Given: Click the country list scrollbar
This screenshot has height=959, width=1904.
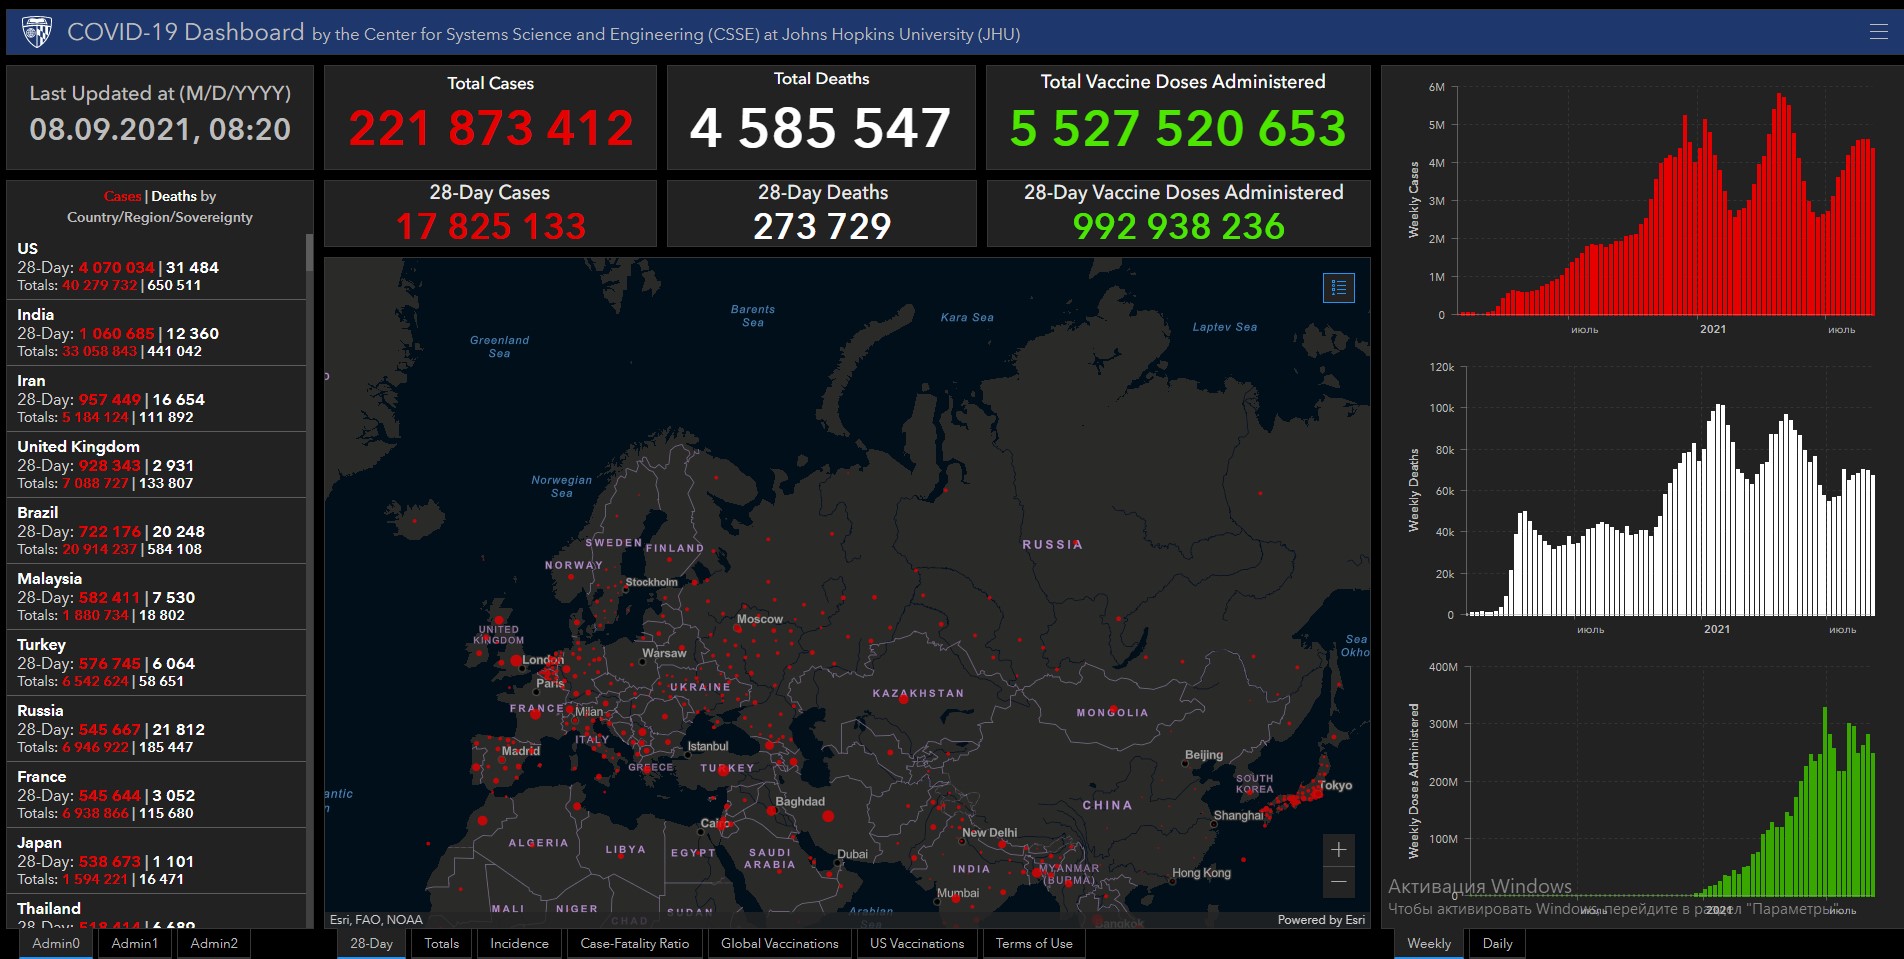Looking at the screenshot, I should 309,580.
